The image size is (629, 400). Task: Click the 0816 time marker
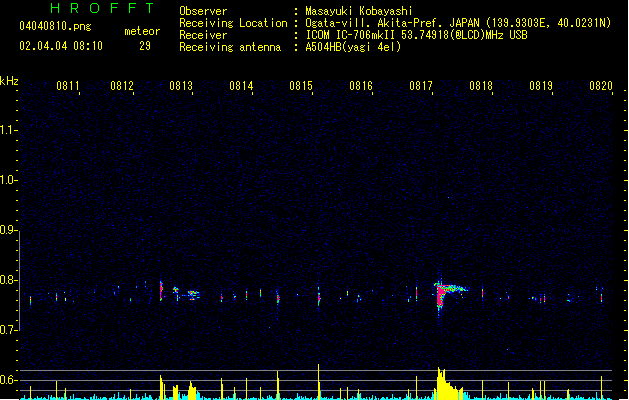(x=361, y=86)
